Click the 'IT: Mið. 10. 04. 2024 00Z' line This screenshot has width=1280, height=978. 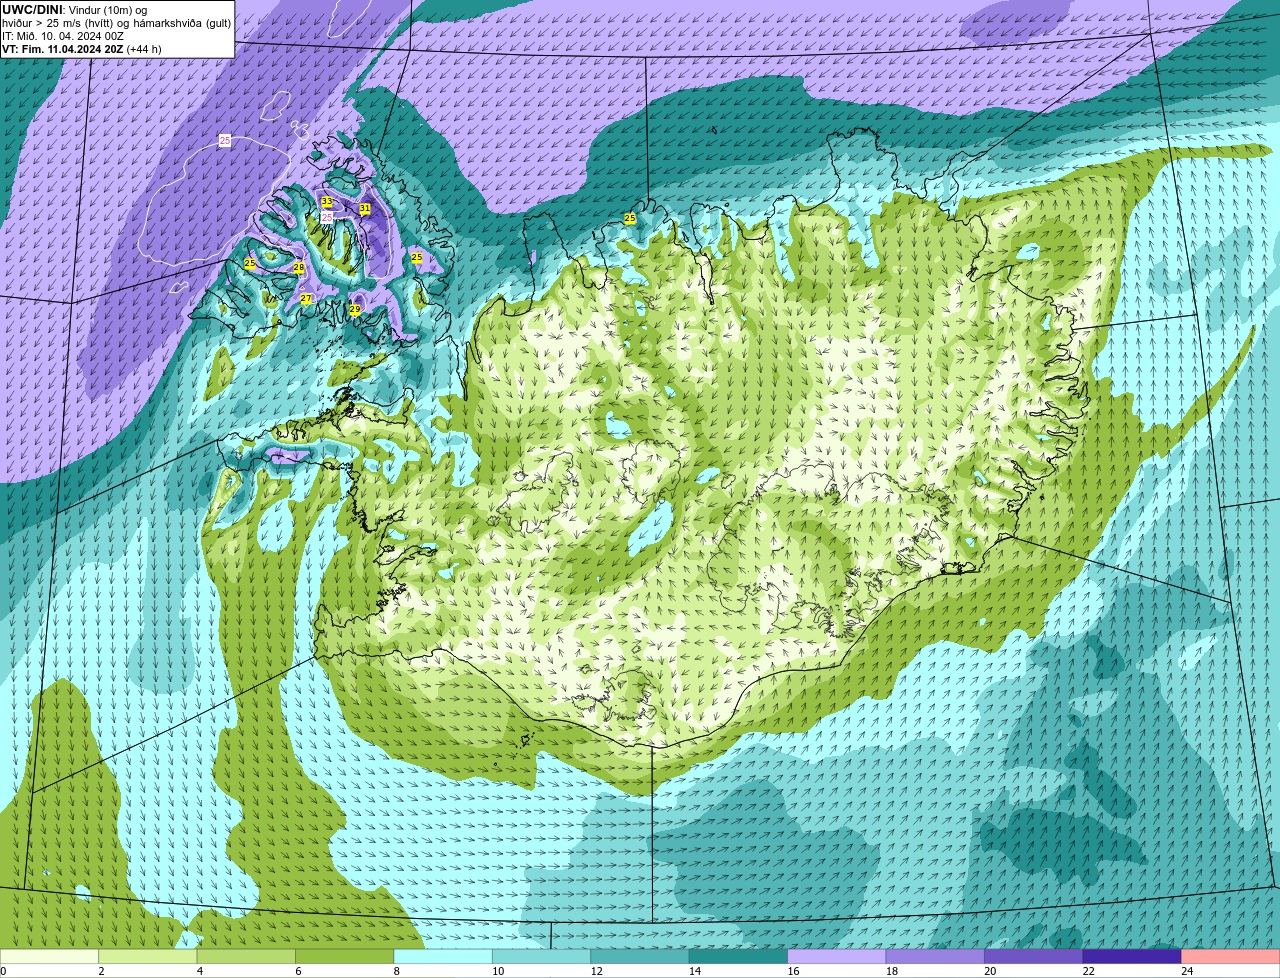click(63, 36)
